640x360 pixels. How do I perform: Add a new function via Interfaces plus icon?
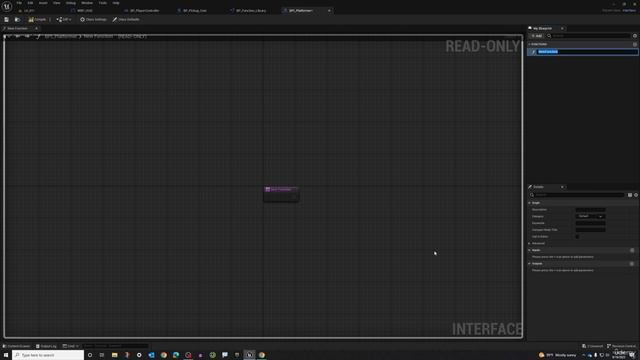635,44
